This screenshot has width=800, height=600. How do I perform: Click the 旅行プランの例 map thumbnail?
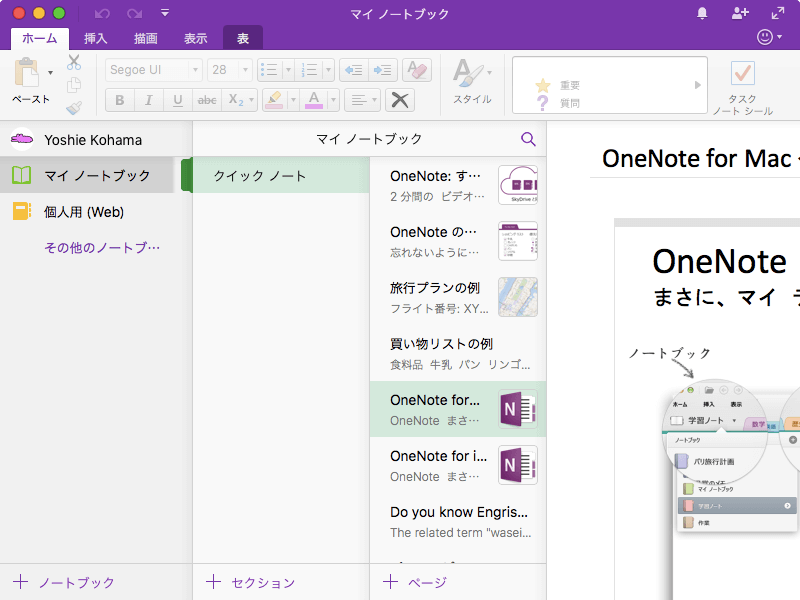518,297
